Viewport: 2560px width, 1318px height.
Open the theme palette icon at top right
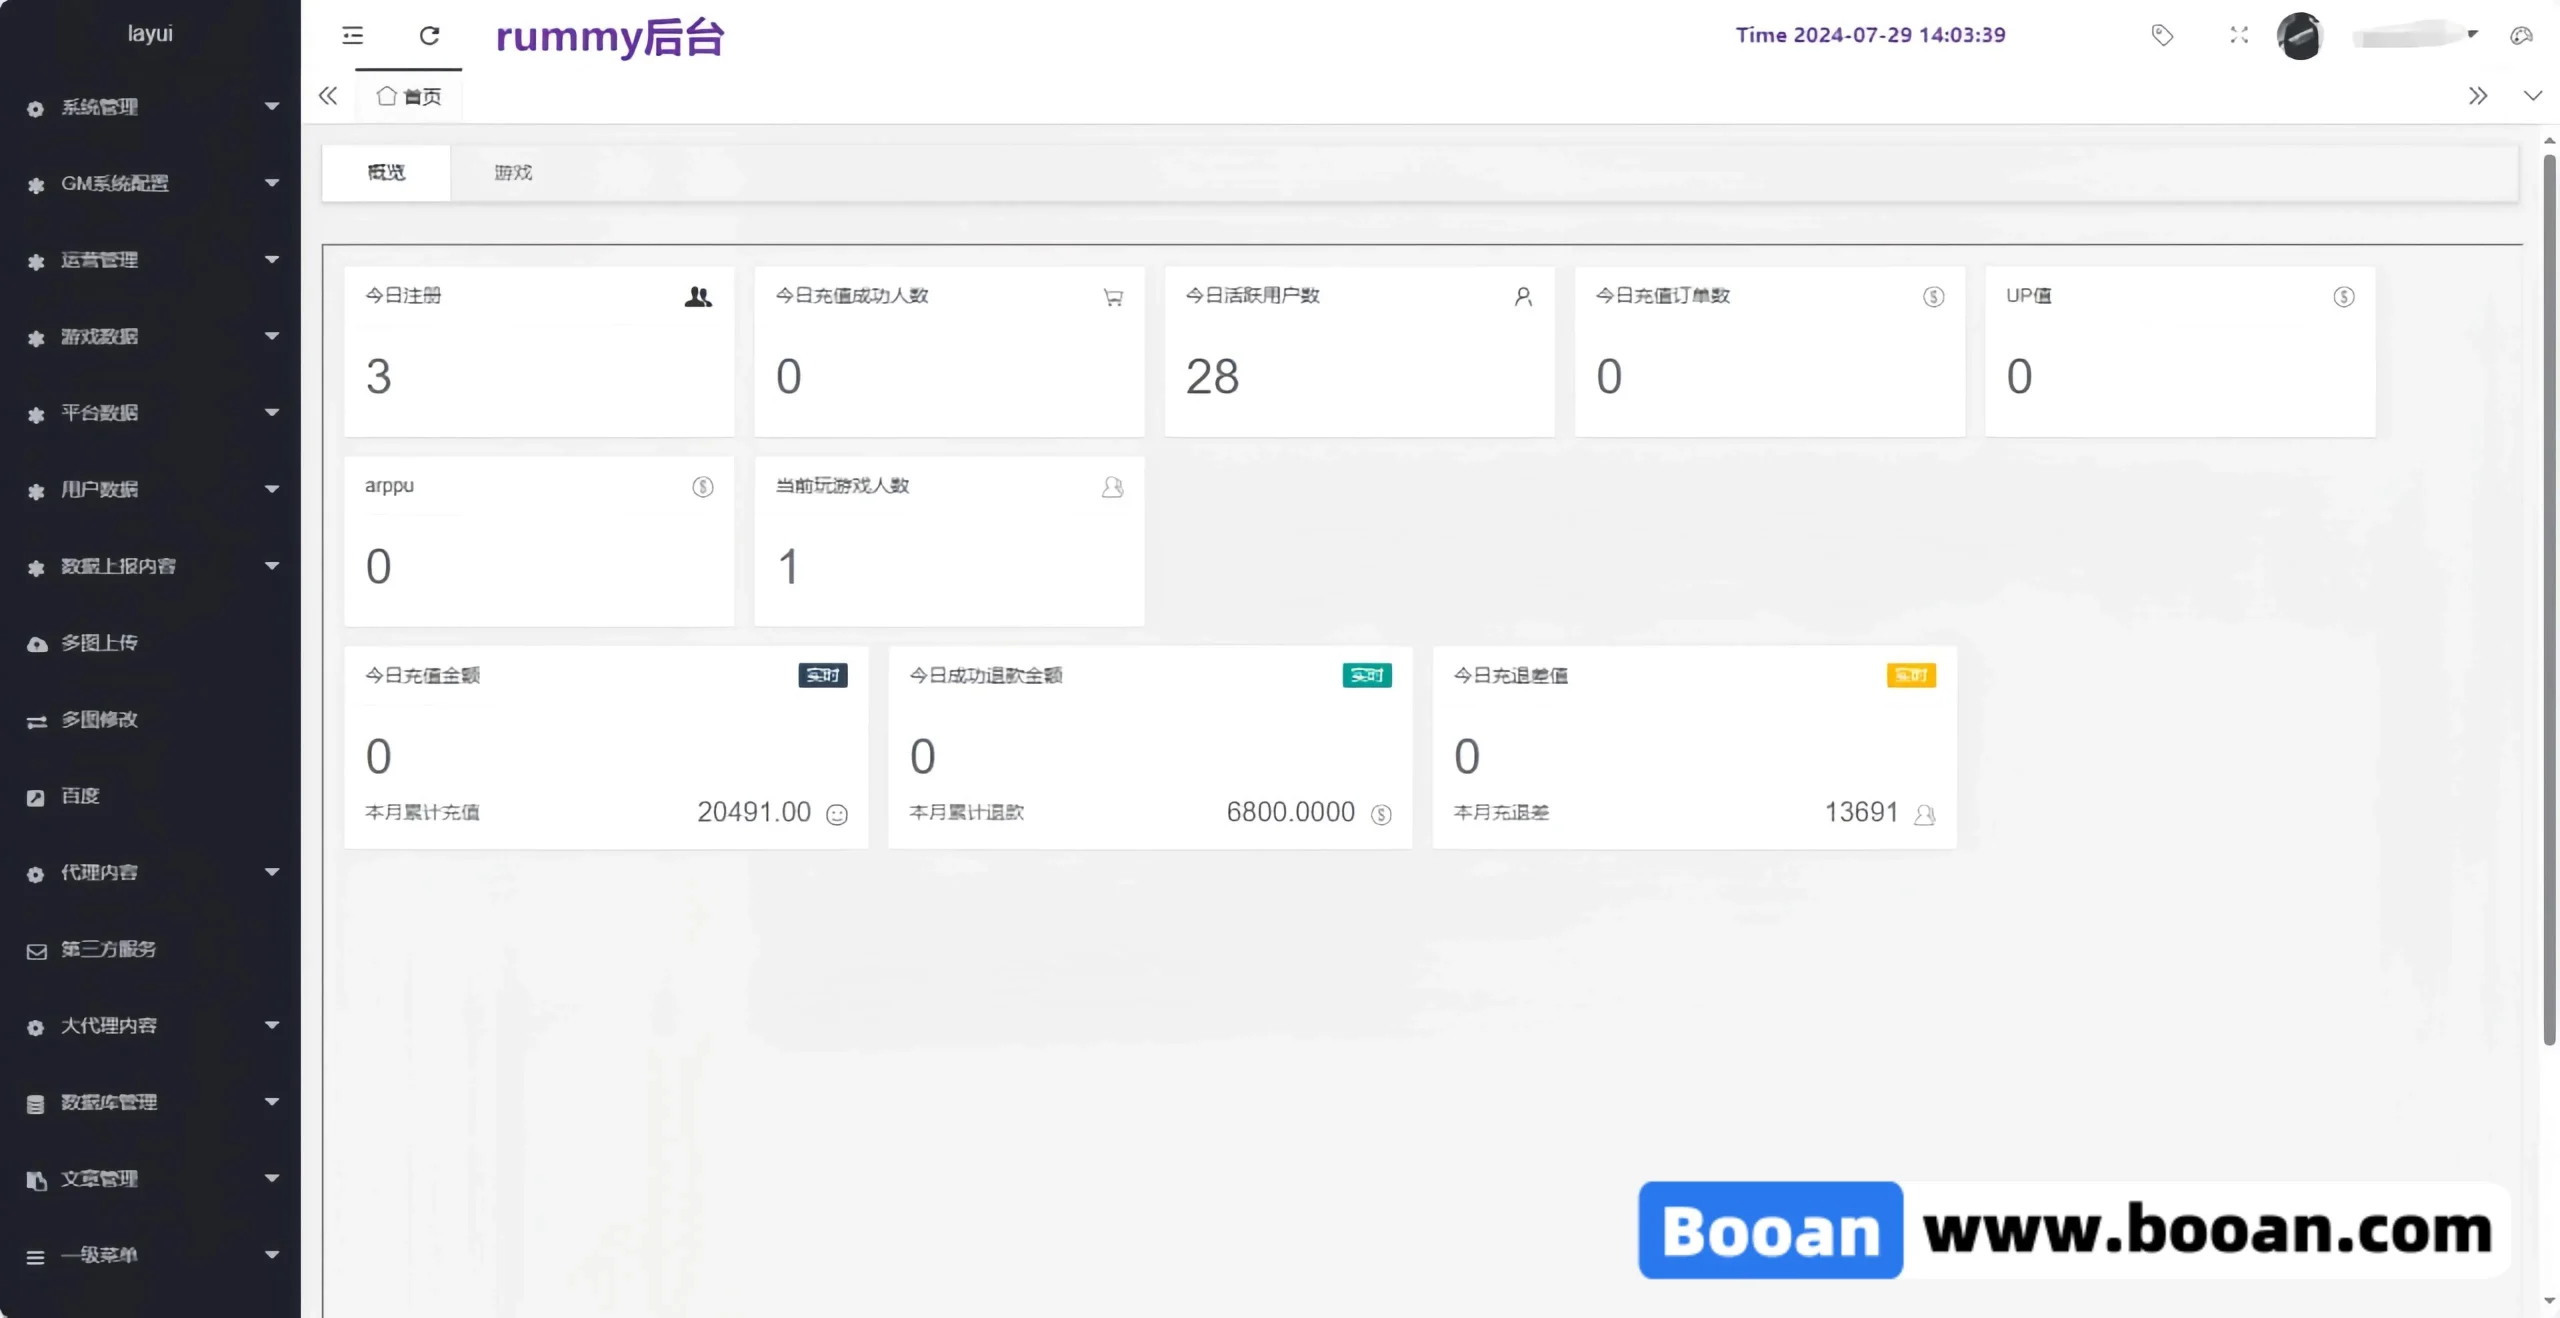tap(2522, 36)
